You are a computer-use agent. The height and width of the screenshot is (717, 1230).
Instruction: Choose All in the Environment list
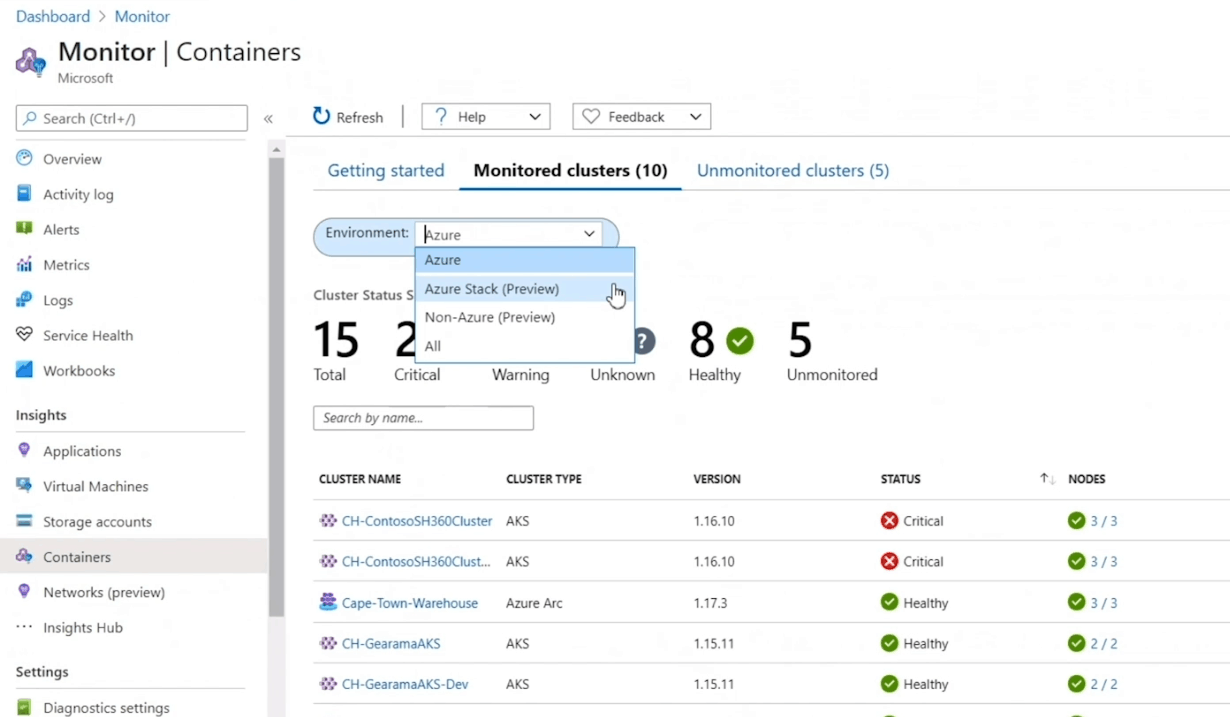(x=525, y=346)
